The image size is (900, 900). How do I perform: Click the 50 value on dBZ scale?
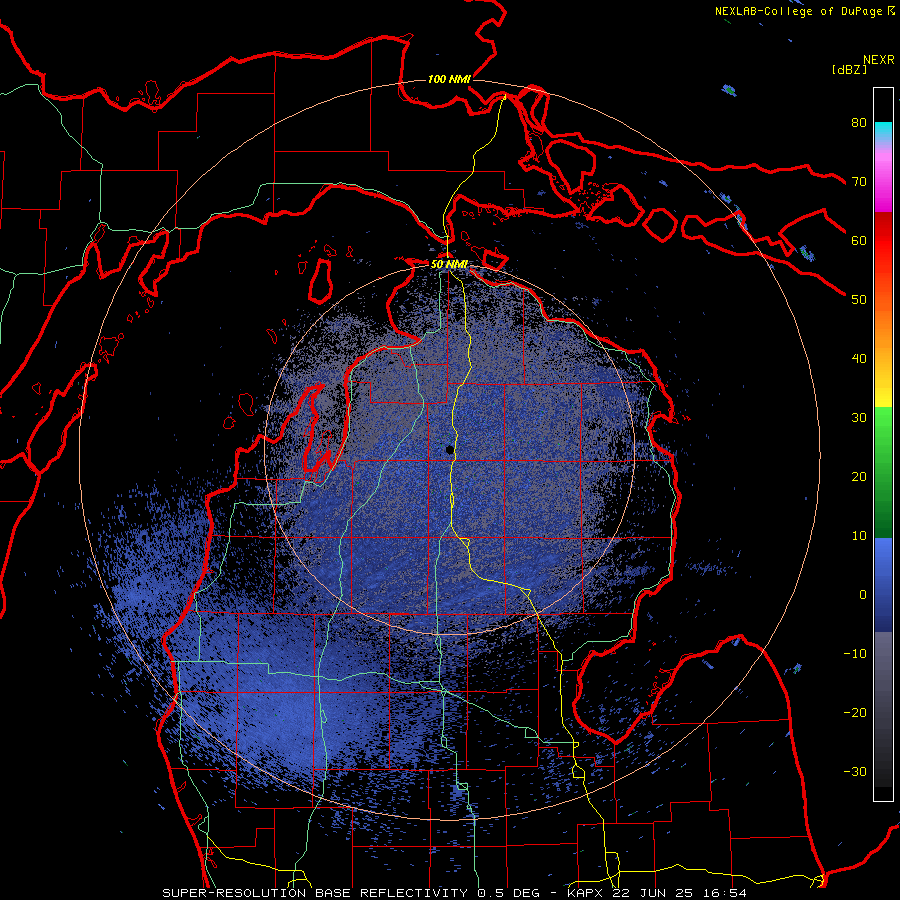point(859,300)
